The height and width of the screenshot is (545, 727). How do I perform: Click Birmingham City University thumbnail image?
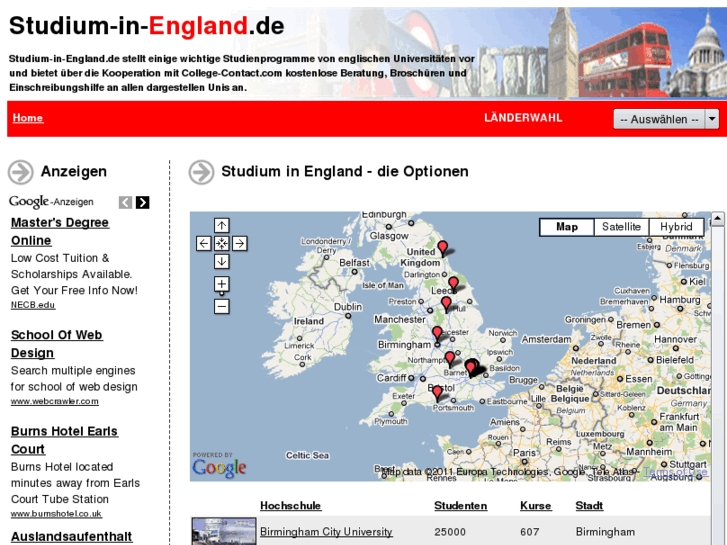click(x=224, y=532)
